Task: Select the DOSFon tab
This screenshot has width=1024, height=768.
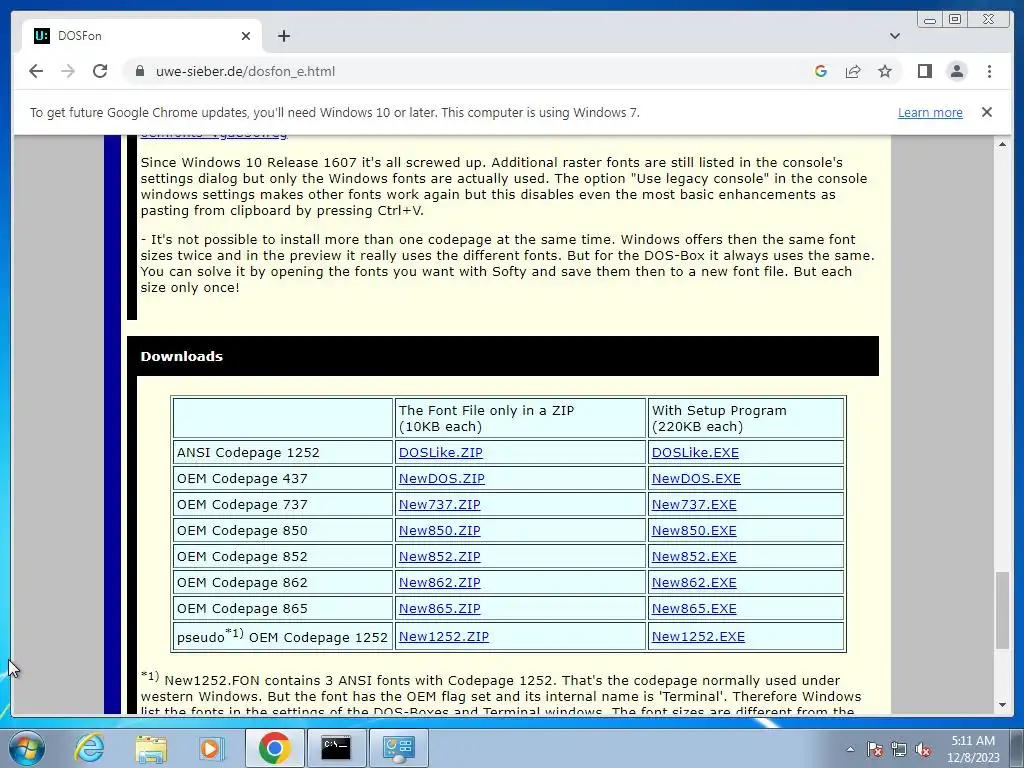Action: pos(142,36)
